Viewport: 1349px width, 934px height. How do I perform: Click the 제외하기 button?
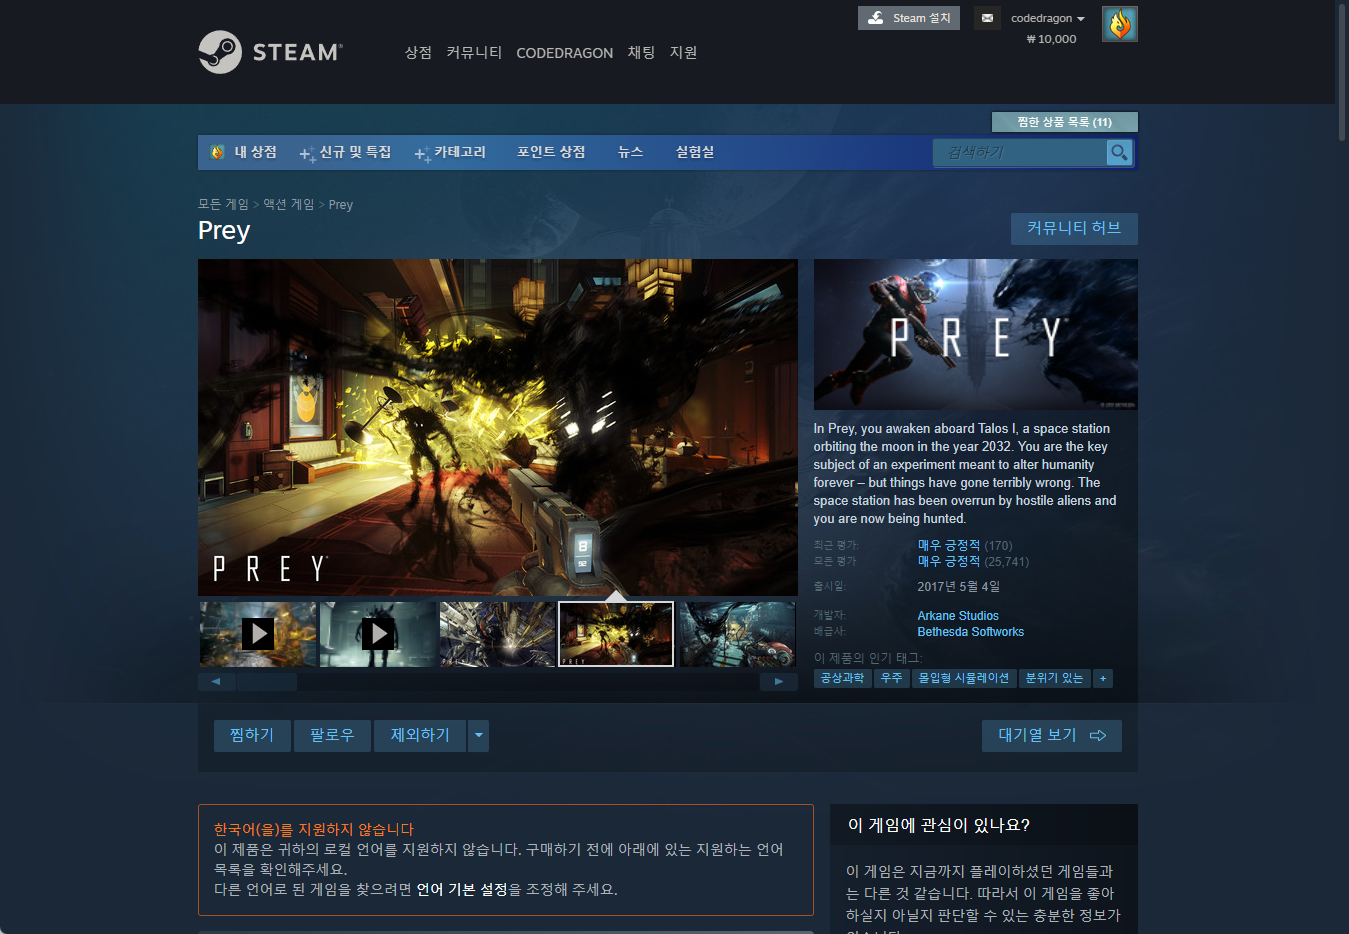pyautogui.click(x=420, y=735)
